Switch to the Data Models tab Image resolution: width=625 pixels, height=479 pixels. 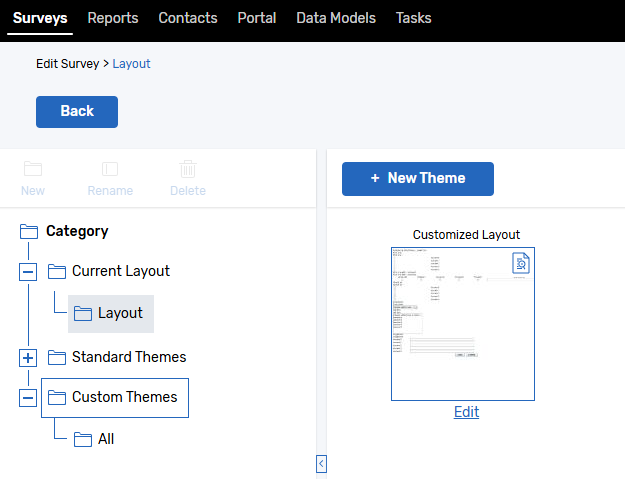point(336,18)
